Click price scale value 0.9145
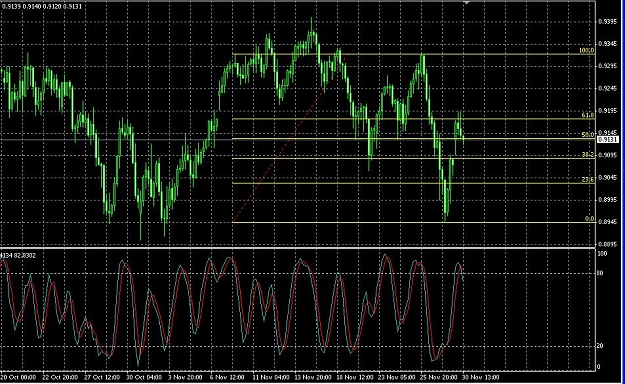 (608, 132)
